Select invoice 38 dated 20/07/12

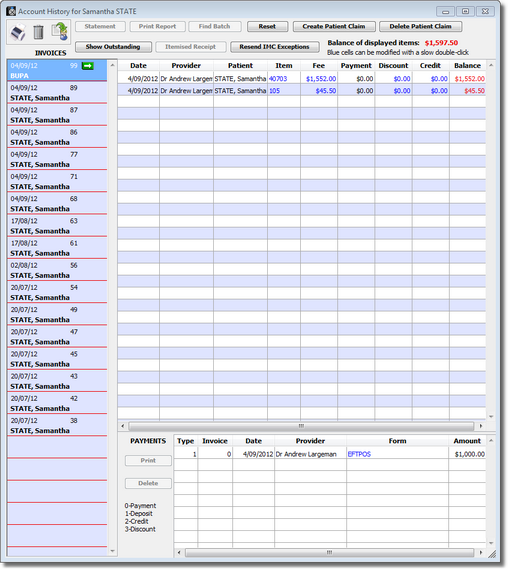pyautogui.click(x=57, y=425)
